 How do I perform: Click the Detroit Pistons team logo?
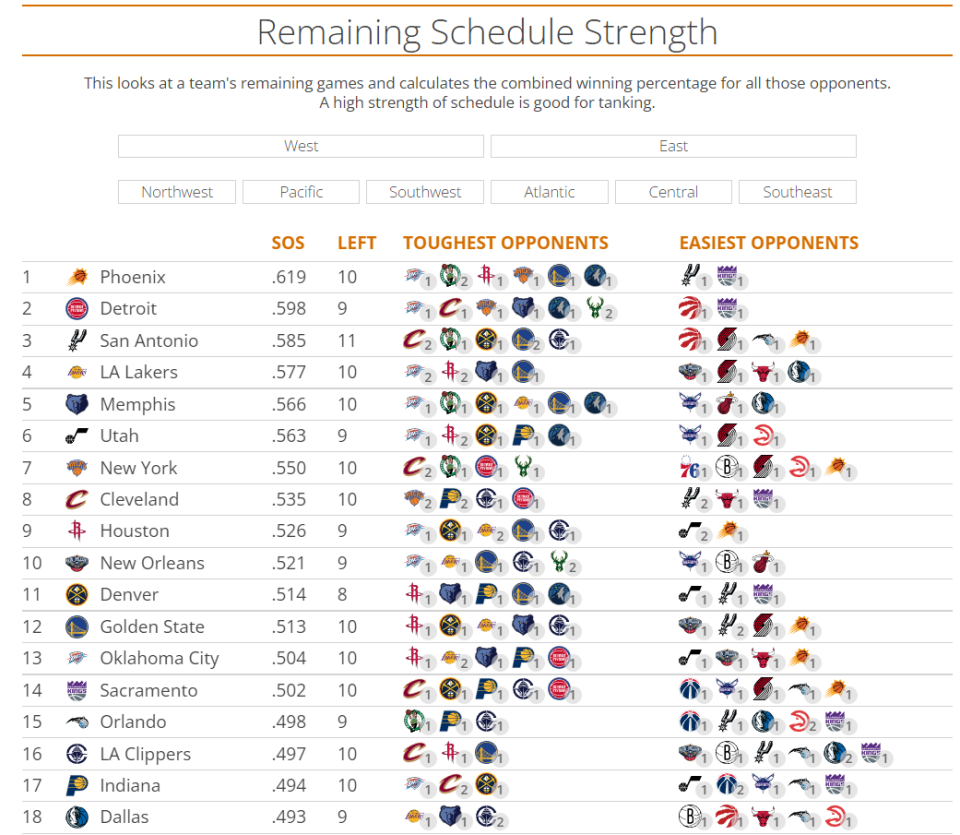pyautogui.click(x=77, y=308)
